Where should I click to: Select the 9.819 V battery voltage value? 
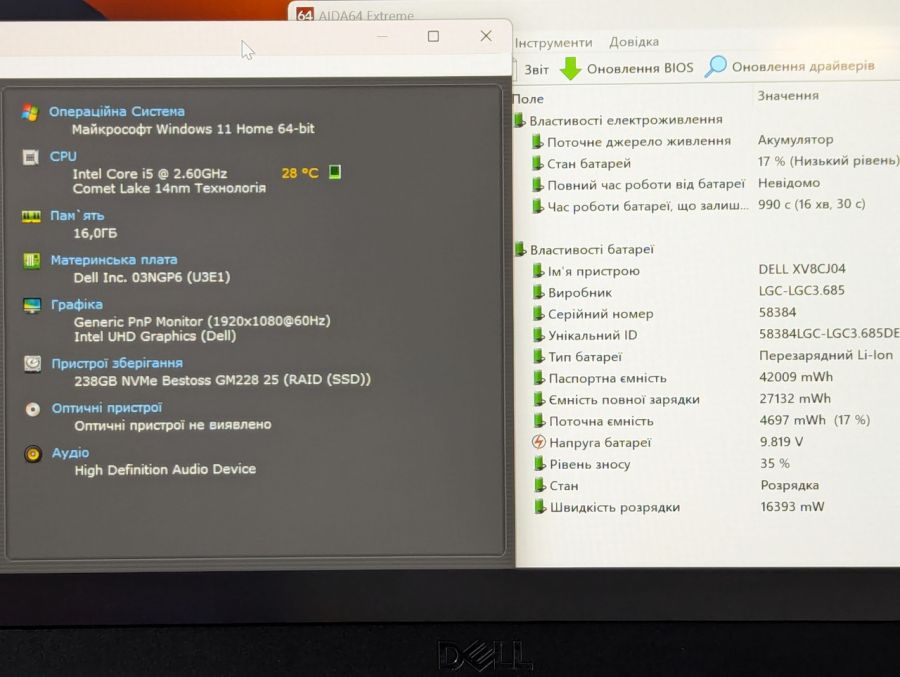coord(781,442)
